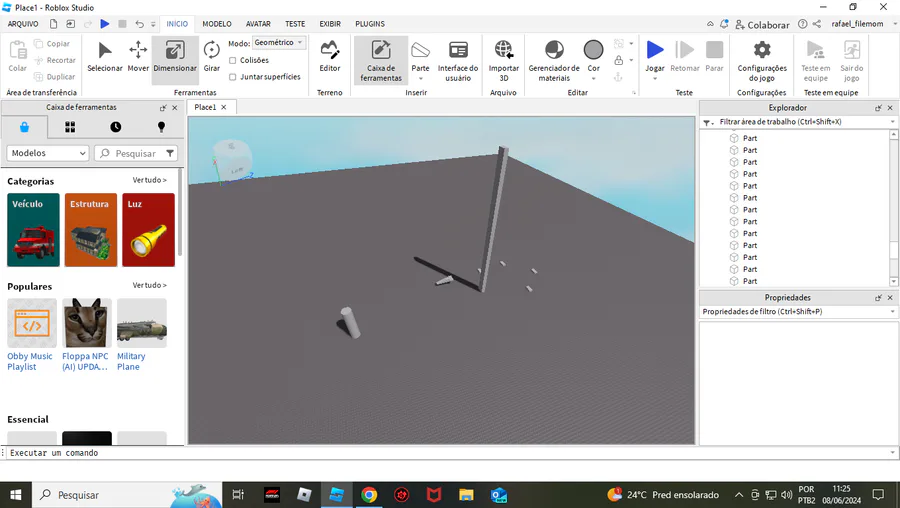This screenshot has height=508, width=900.
Task: Expand the Cor color dropdown arrow
Action: [593, 79]
